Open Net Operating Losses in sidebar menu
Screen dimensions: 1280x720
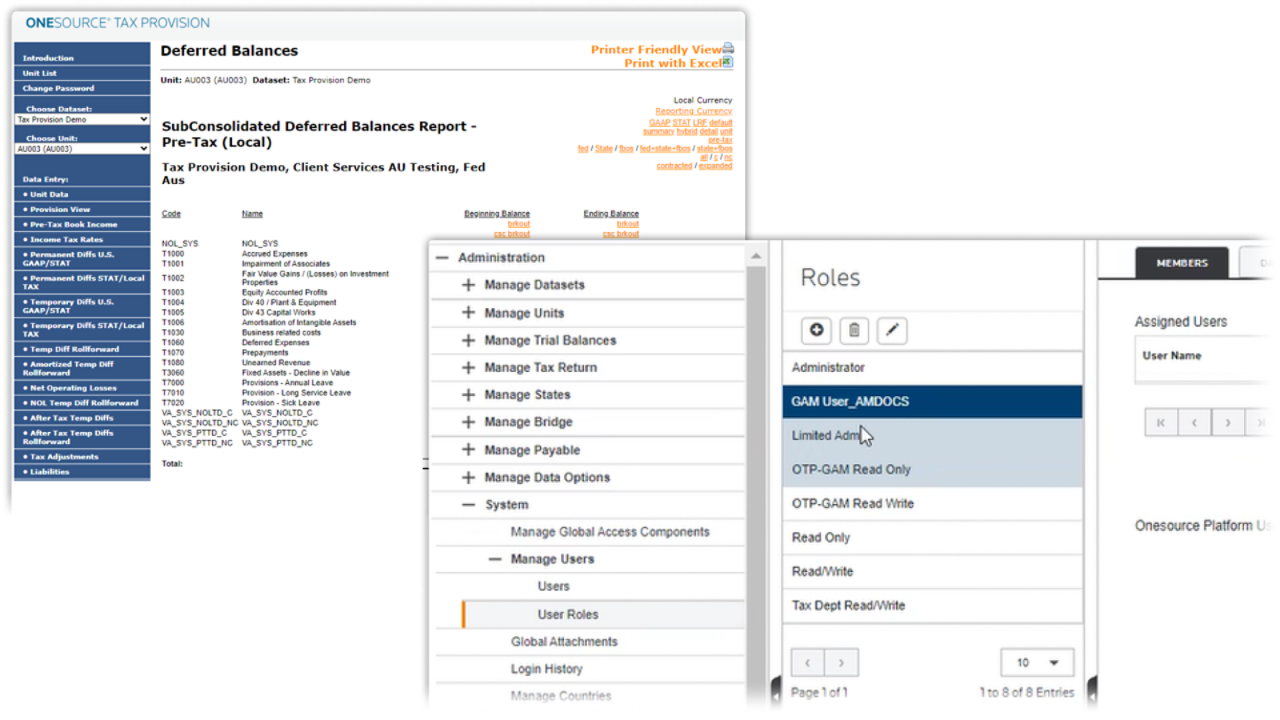[x=70, y=388]
